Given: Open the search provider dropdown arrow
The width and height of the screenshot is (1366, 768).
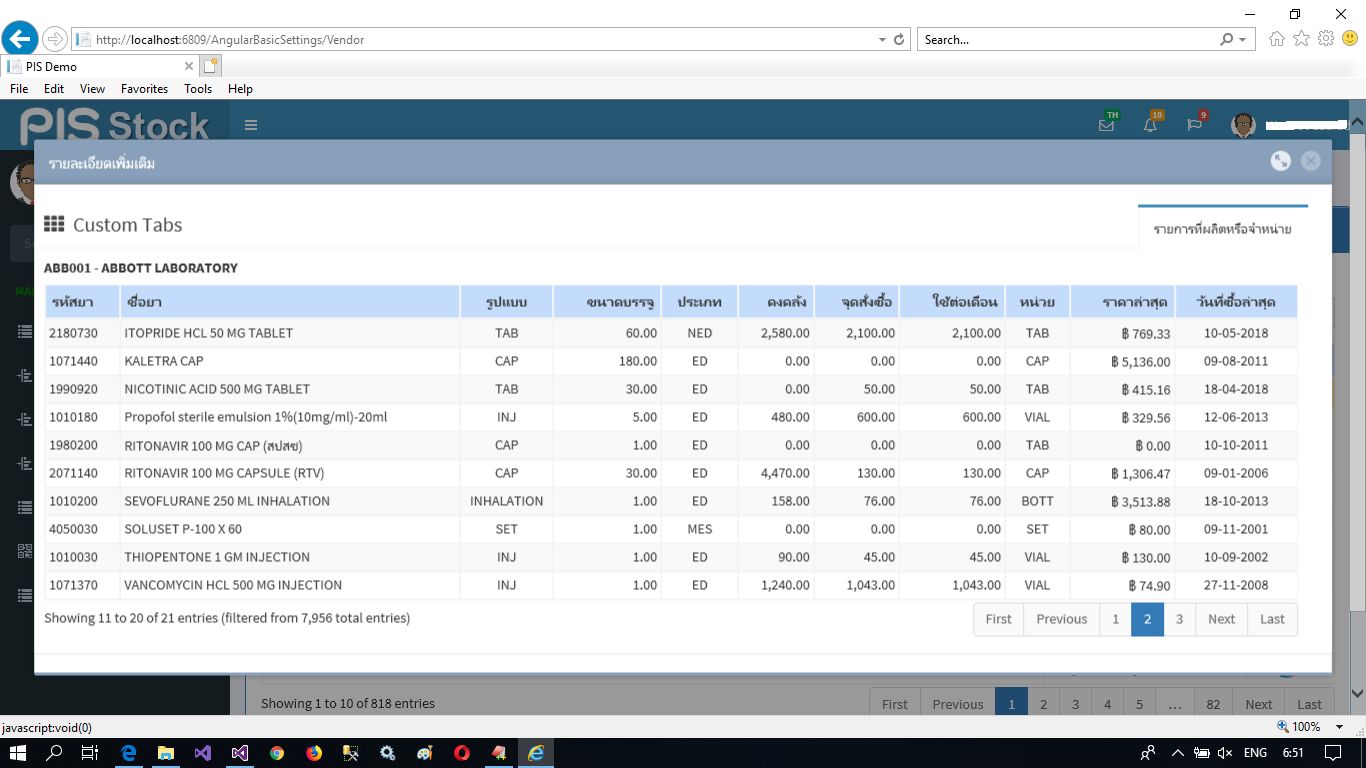Looking at the screenshot, I should click(x=1243, y=40).
